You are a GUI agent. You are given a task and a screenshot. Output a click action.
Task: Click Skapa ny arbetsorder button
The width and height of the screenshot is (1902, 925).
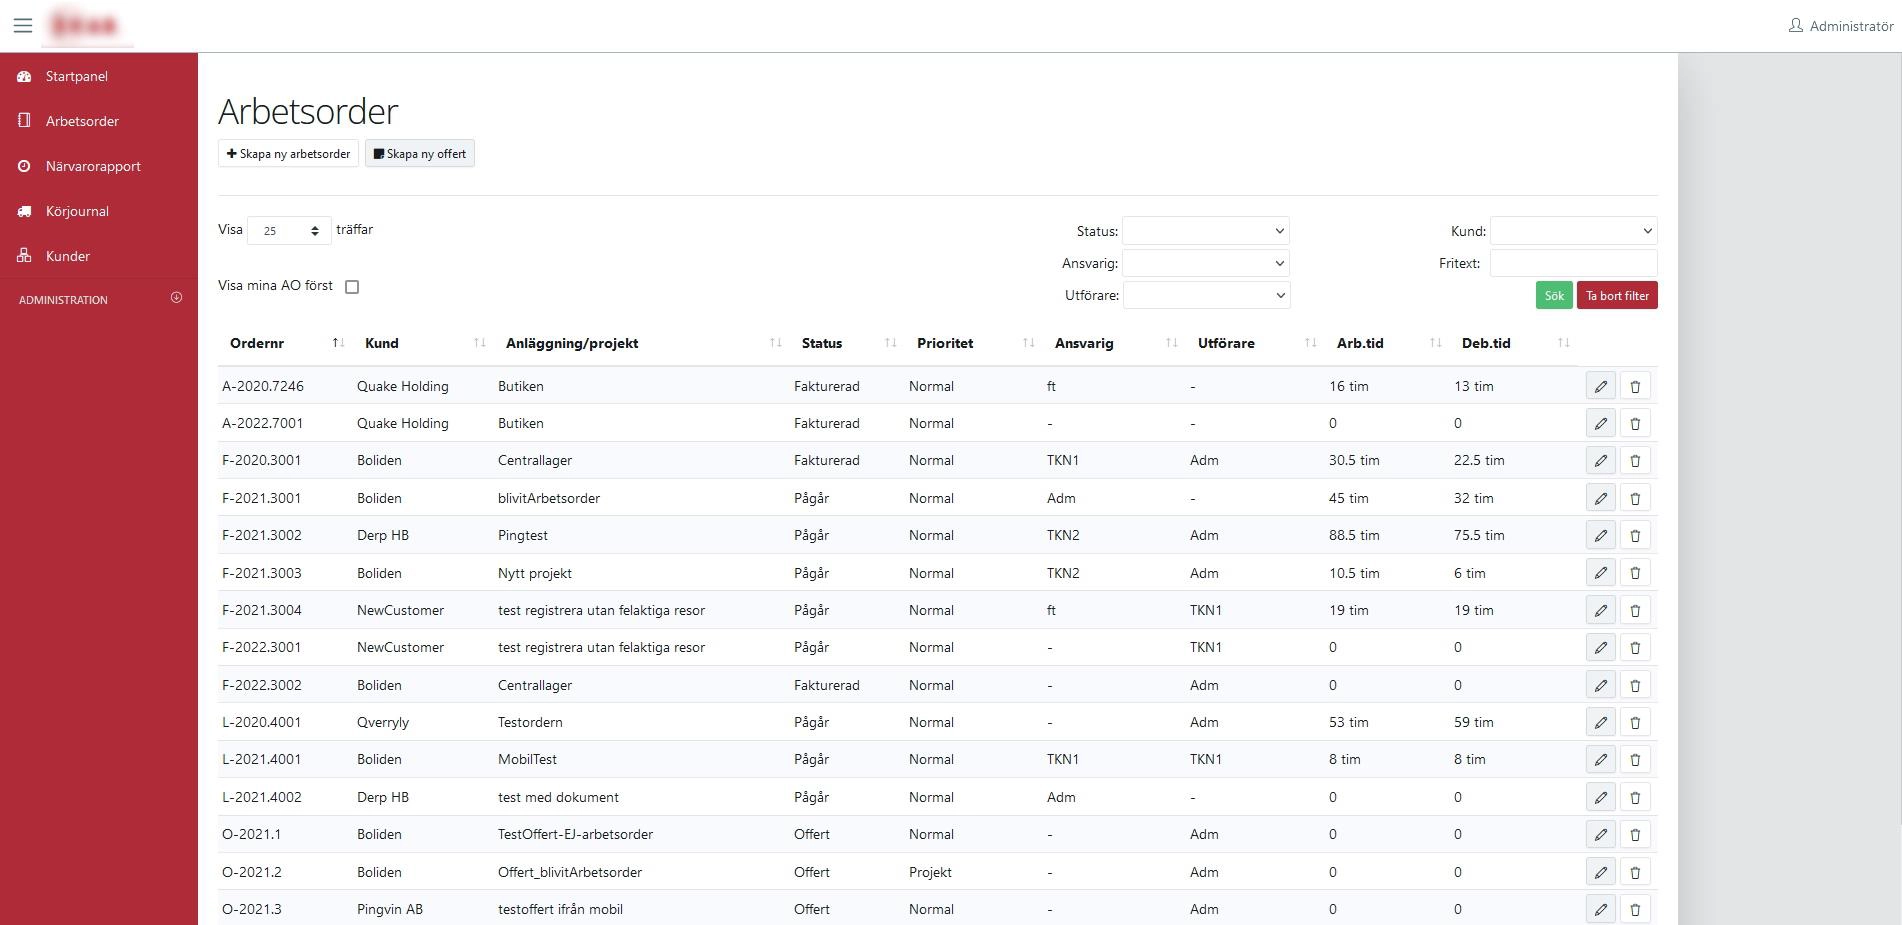[x=288, y=154]
